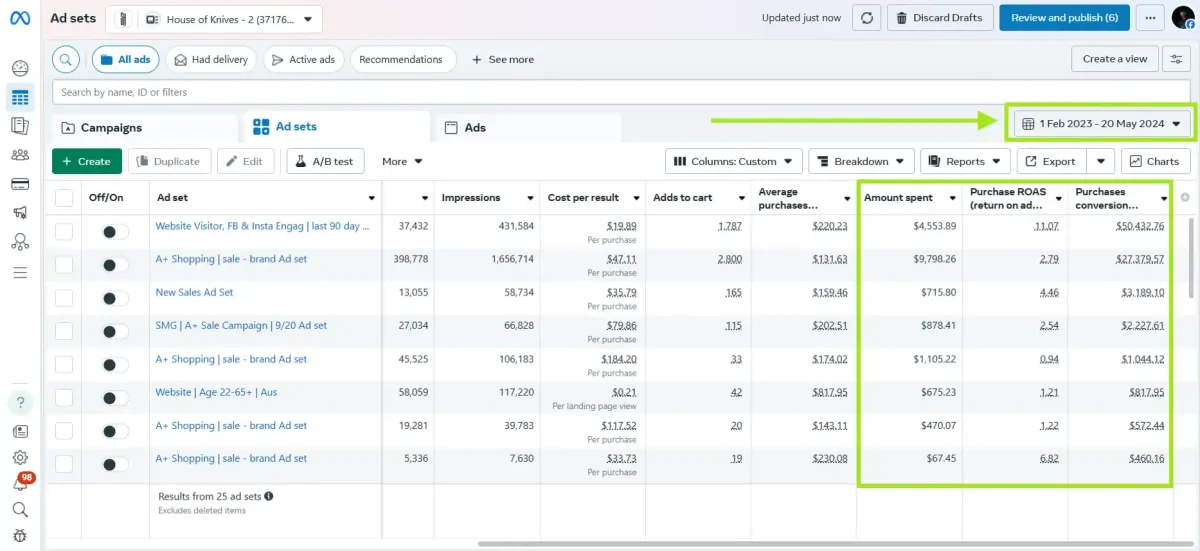Viewport: 1200px width, 551px height.
Task: Open the three-dot more options button
Action: [1151, 18]
